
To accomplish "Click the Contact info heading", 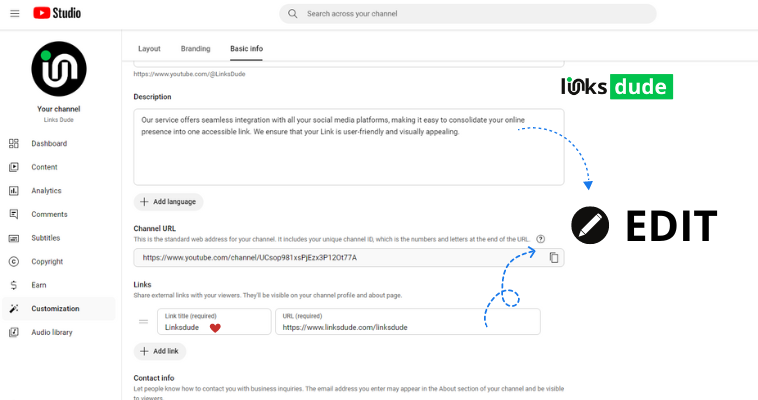I will pyautogui.click(x=154, y=378).
